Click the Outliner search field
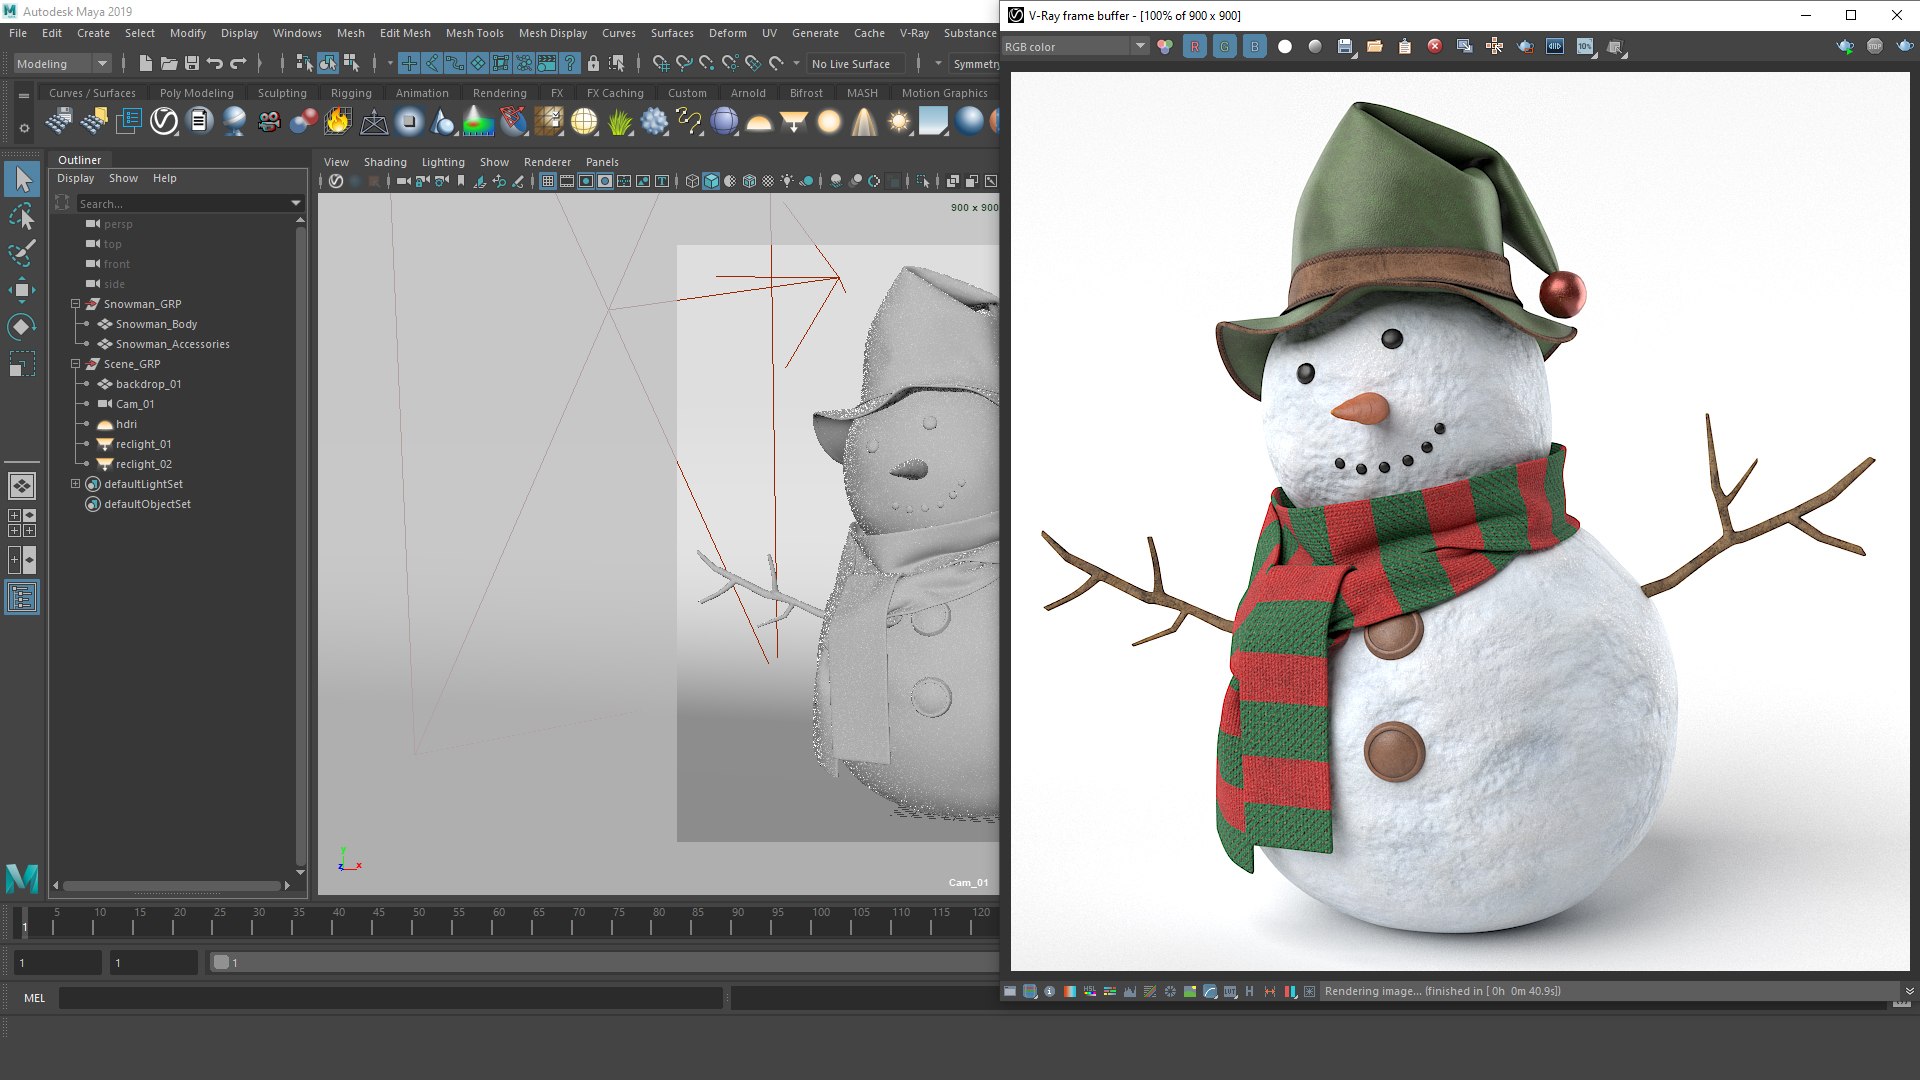Viewport: 1920px width, 1080px height. pyautogui.click(x=183, y=203)
